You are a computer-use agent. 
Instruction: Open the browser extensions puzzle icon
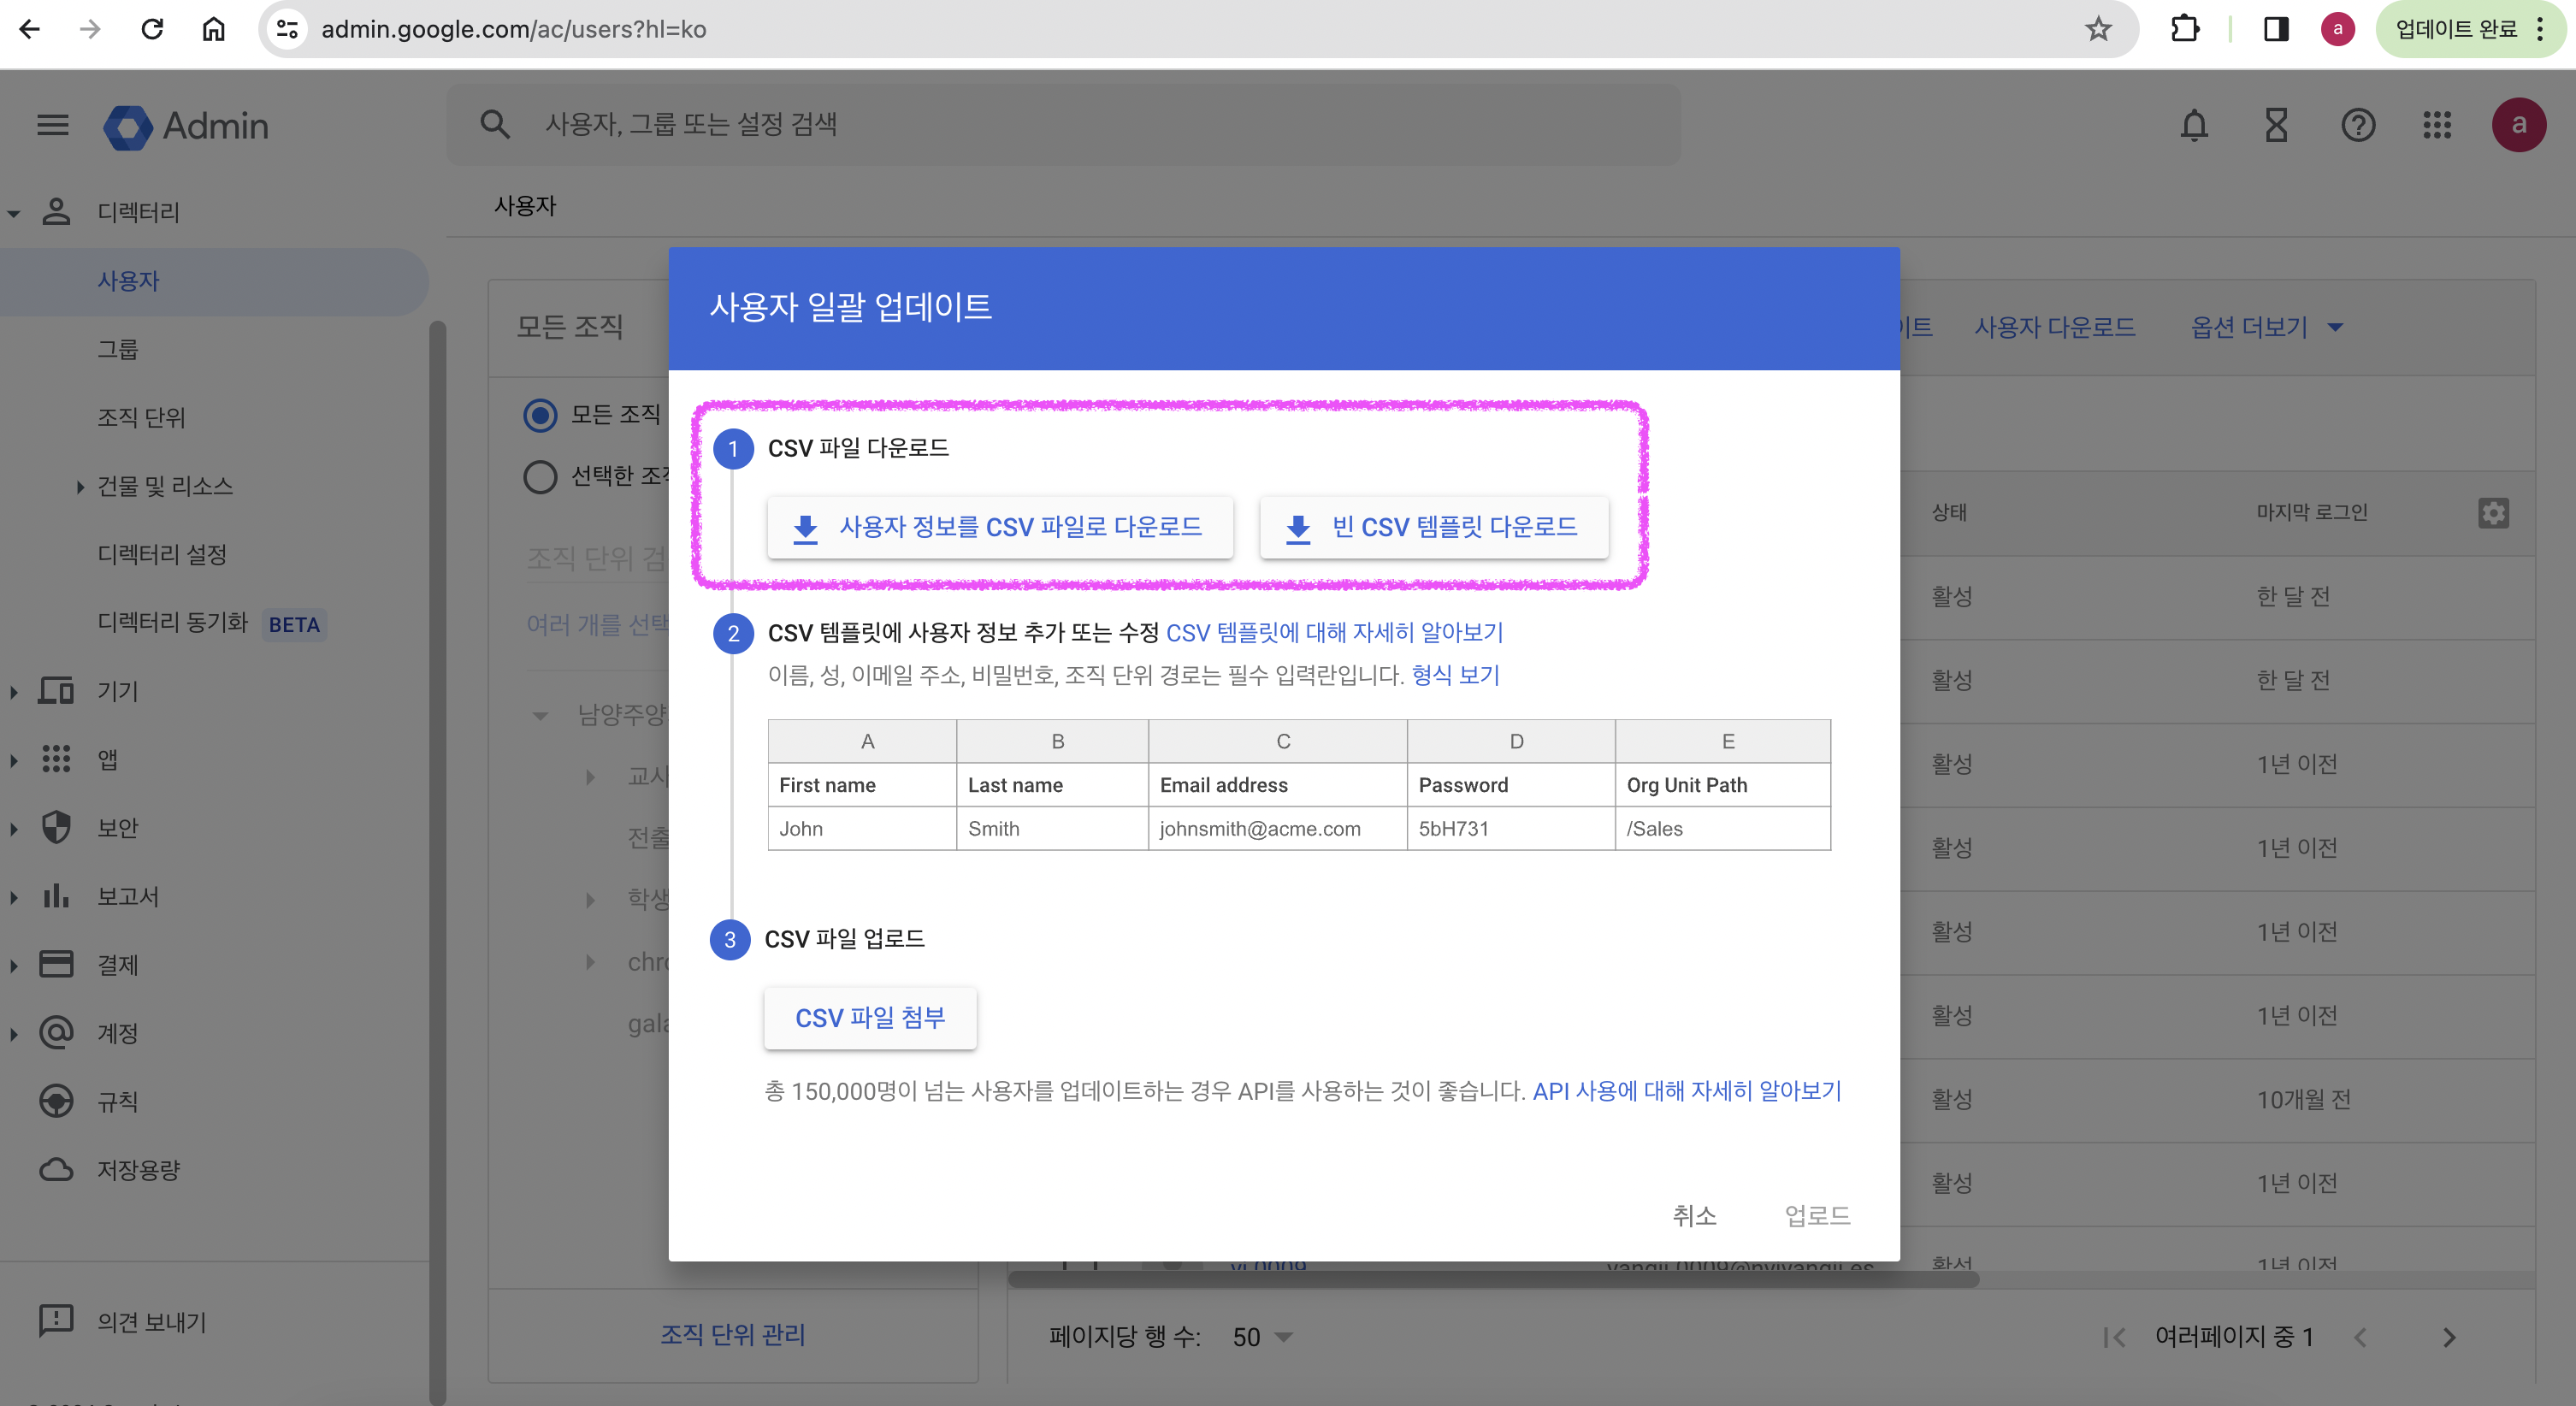(2186, 29)
